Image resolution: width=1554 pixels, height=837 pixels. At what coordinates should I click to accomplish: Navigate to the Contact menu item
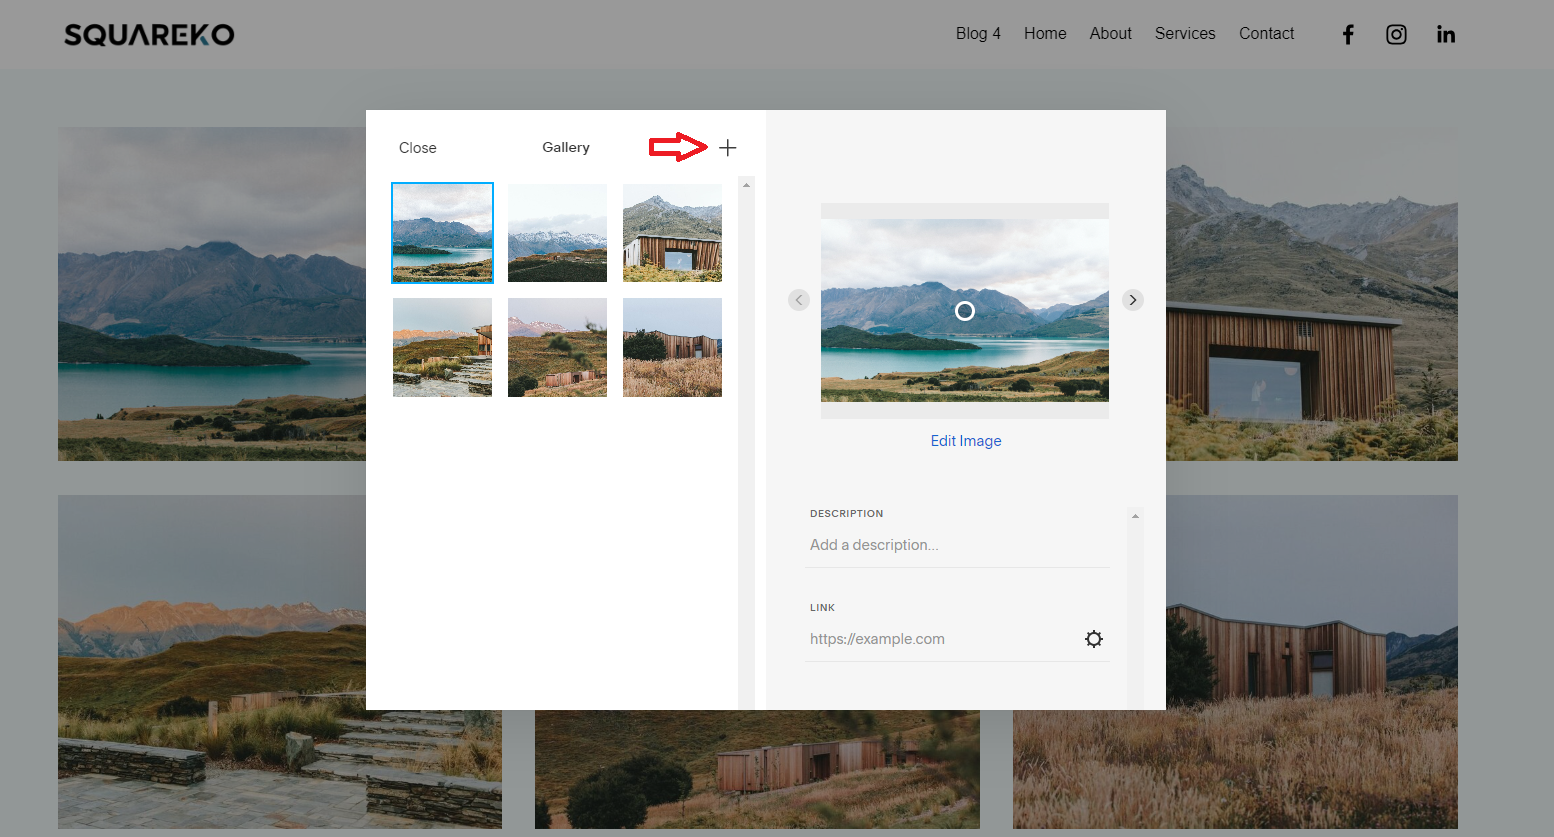1266,33
